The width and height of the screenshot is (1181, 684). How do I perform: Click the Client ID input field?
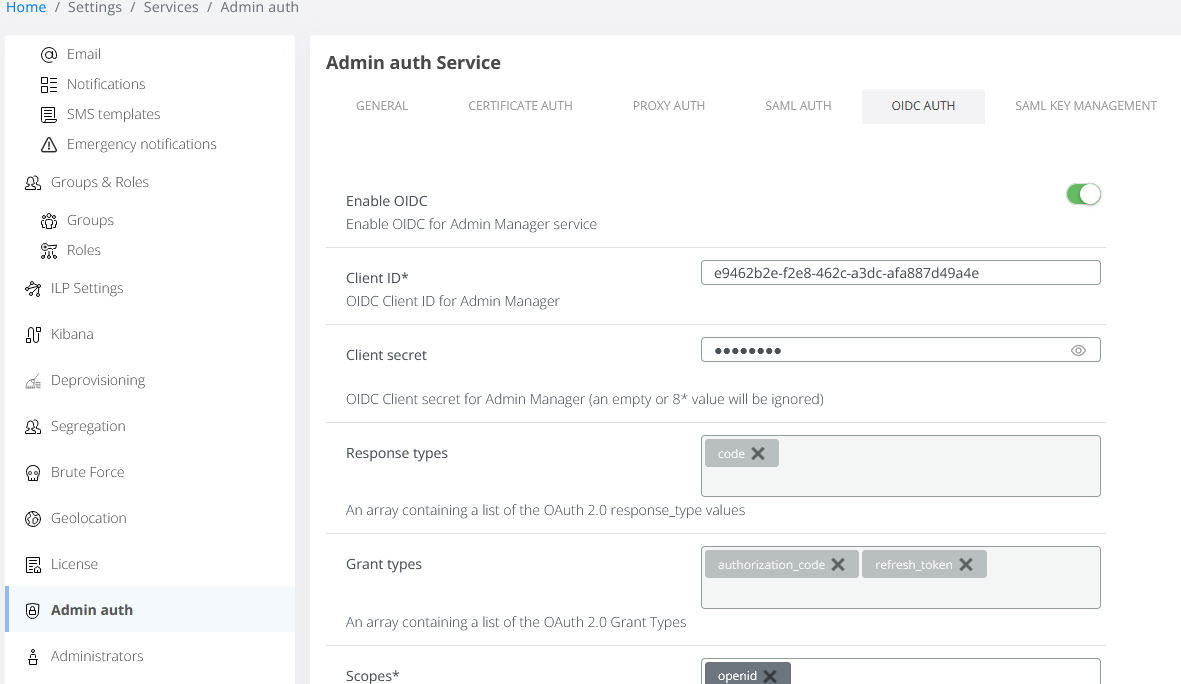pyautogui.click(x=901, y=273)
